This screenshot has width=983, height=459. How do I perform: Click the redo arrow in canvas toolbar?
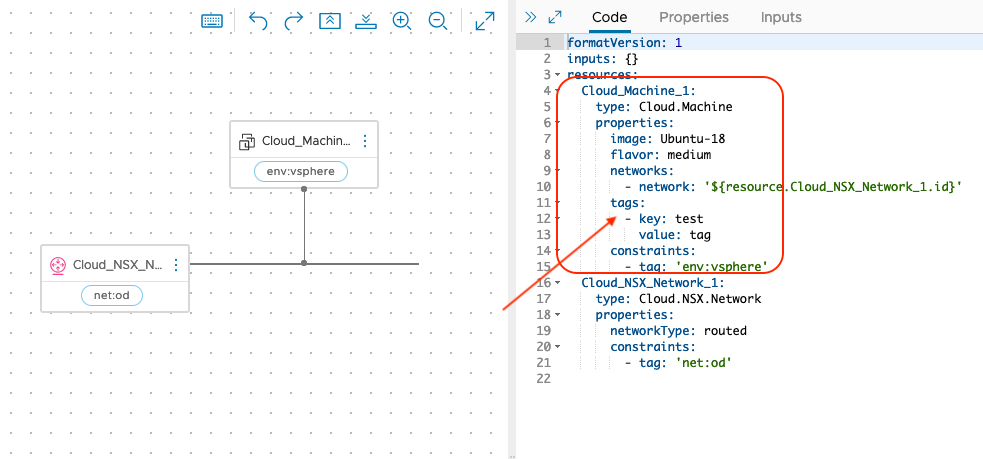(x=293, y=21)
